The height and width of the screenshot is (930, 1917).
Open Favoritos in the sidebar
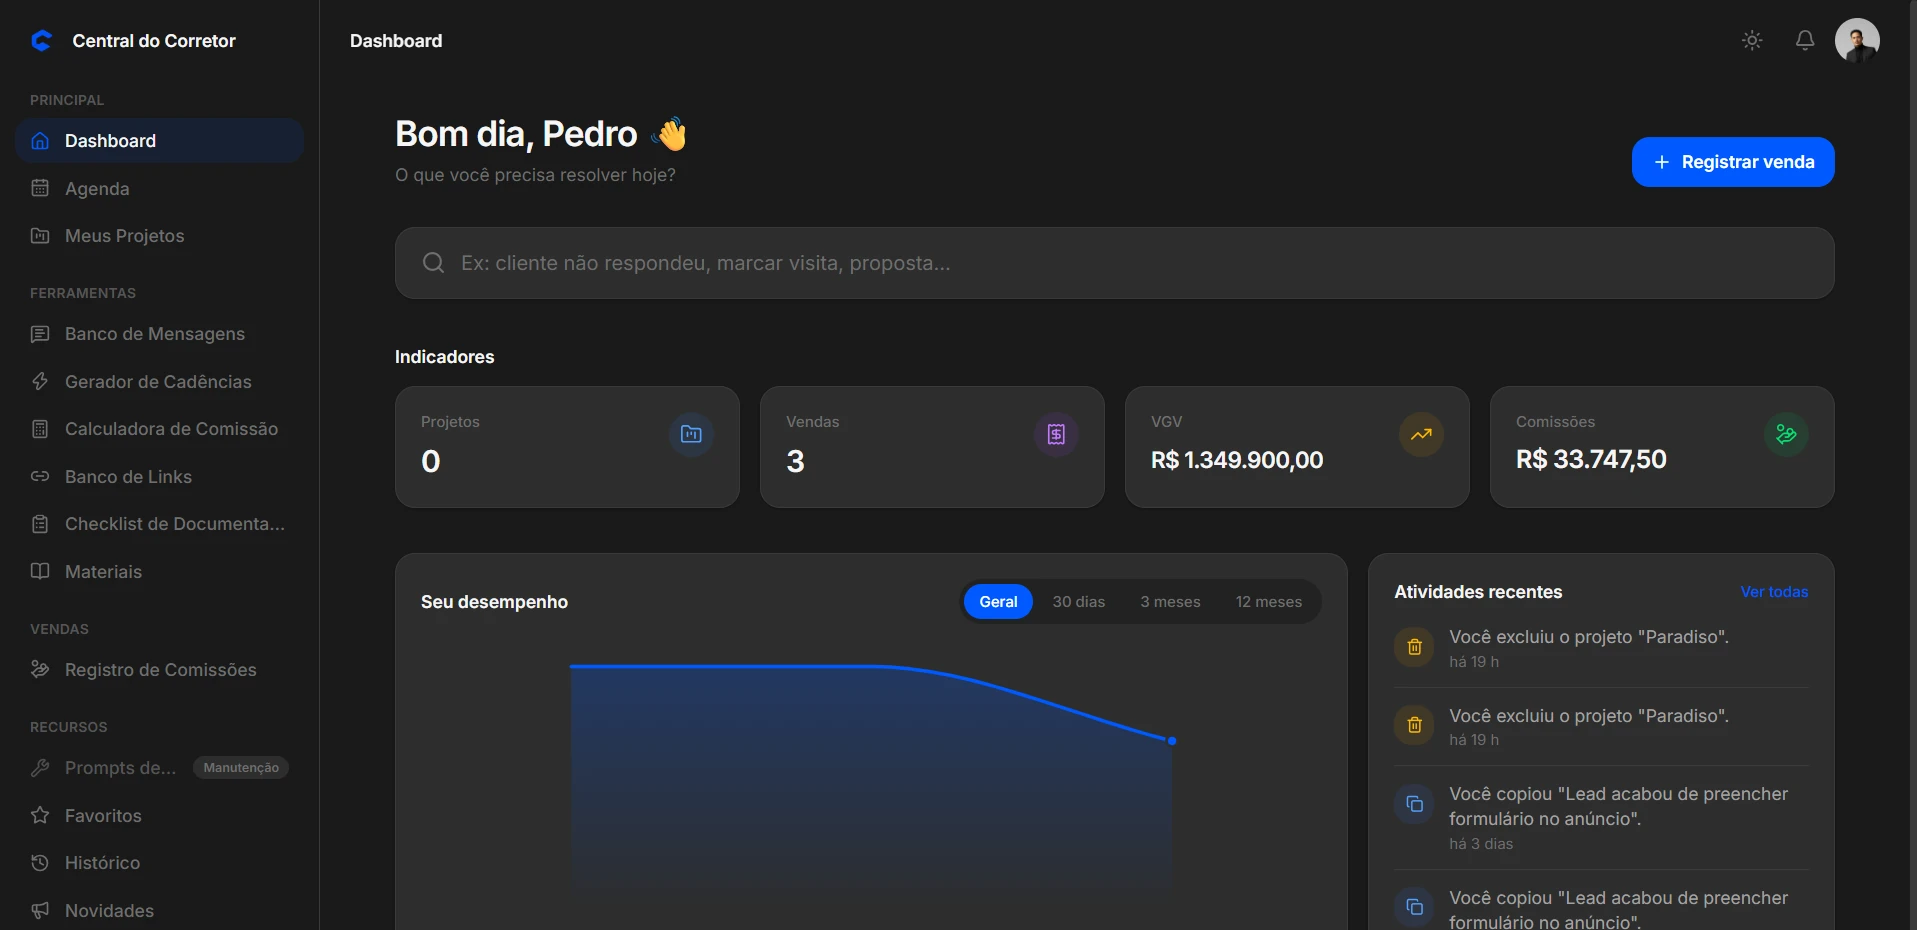pyautogui.click(x=159, y=816)
